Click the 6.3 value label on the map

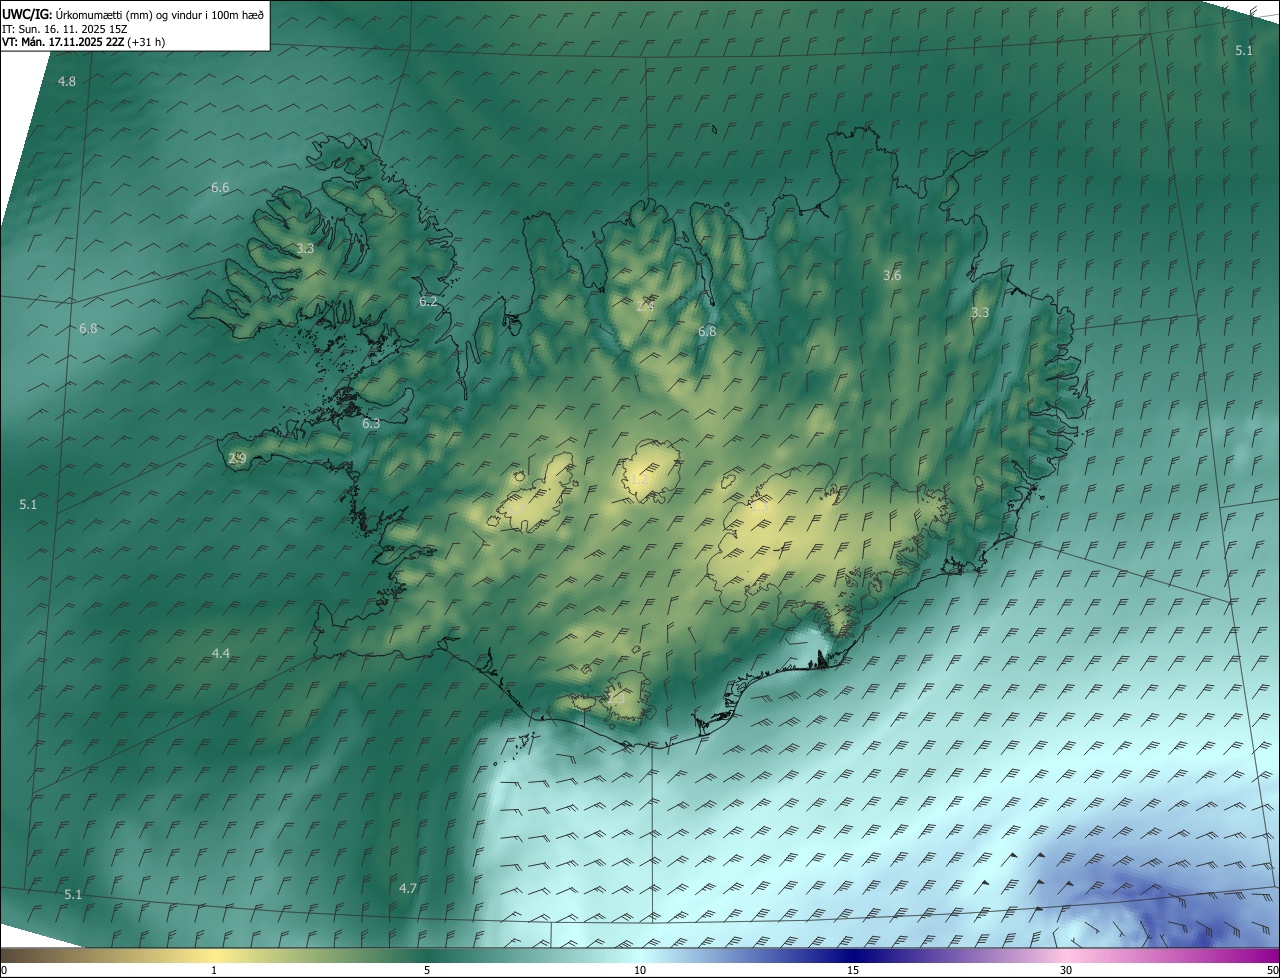pos(371,423)
